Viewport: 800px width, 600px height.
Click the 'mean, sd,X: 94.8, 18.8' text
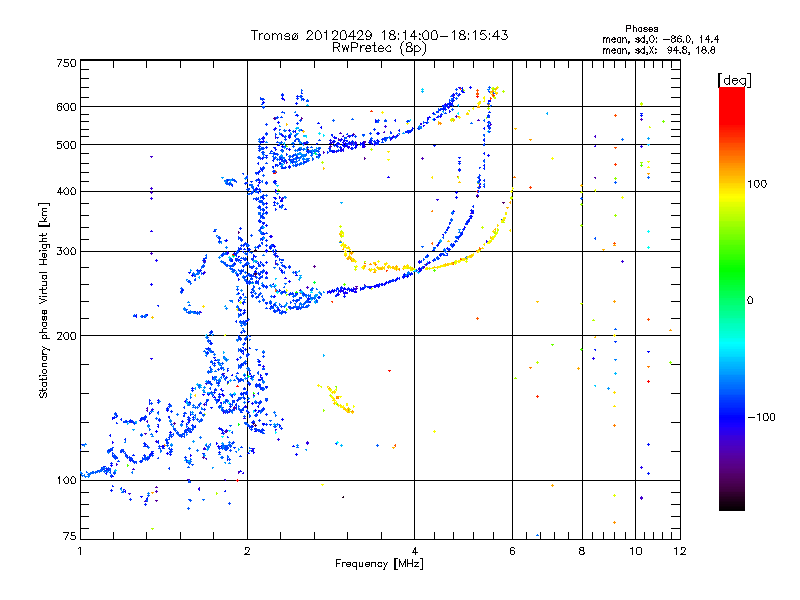[658, 50]
